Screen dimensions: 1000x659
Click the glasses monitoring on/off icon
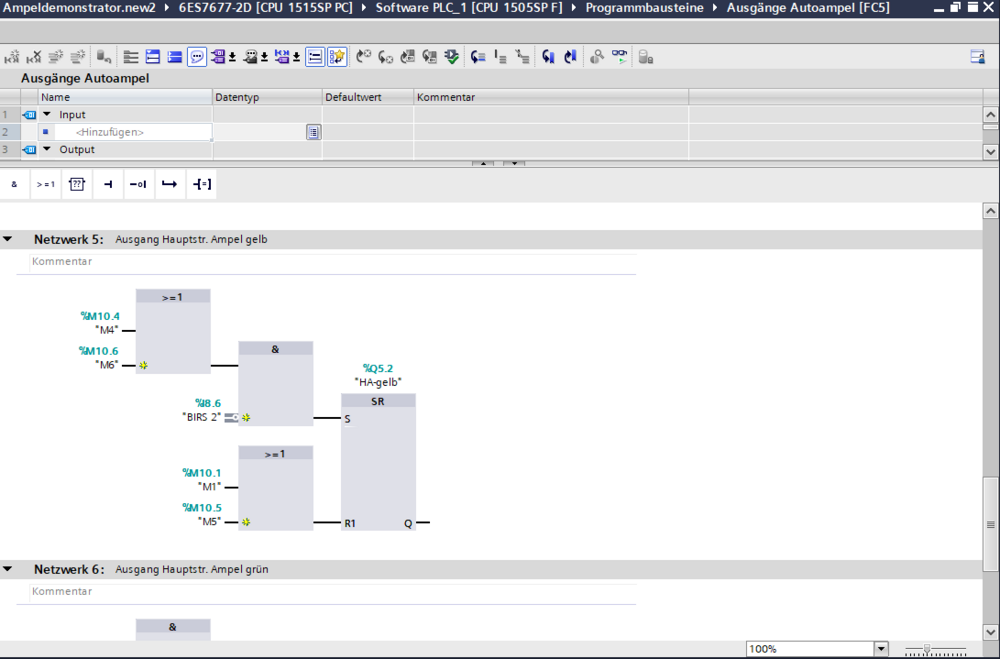pyautogui.click(x=620, y=57)
